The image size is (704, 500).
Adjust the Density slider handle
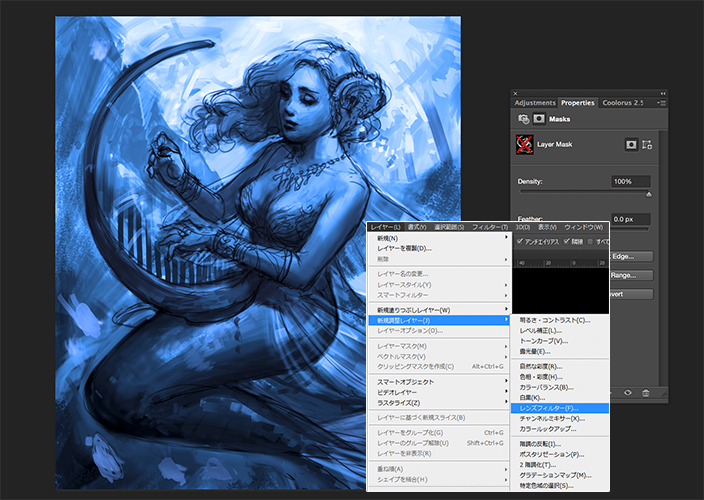[x=649, y=194]
